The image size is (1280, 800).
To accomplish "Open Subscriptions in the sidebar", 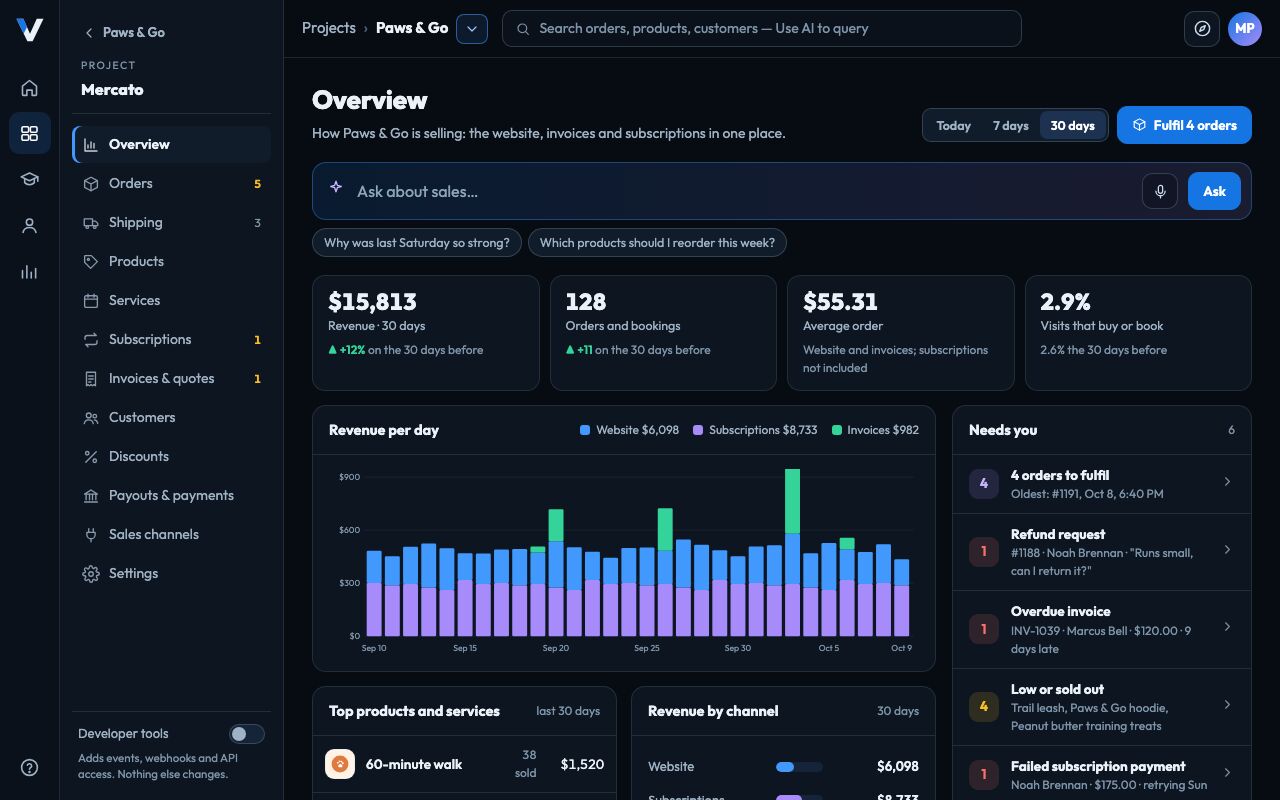I will [172, 340].
